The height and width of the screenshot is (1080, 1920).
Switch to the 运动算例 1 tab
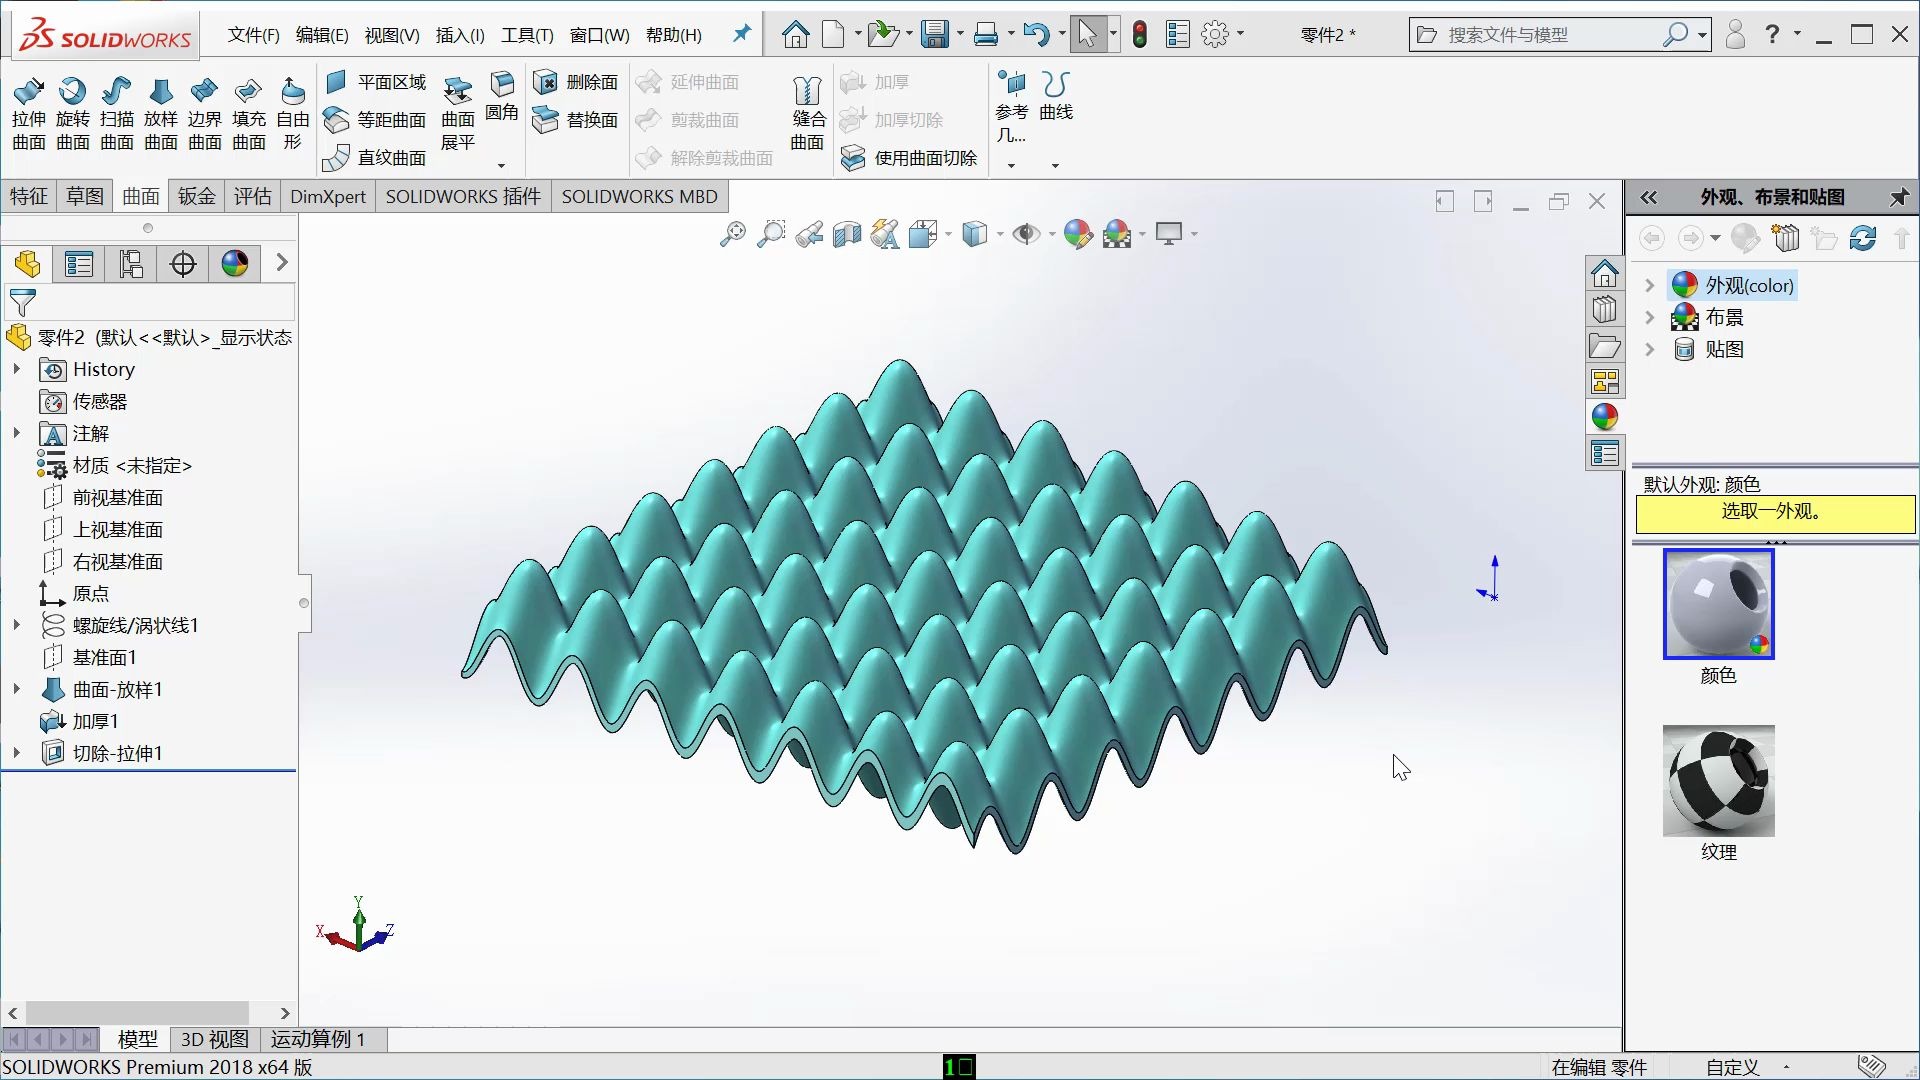[318, 1039]
